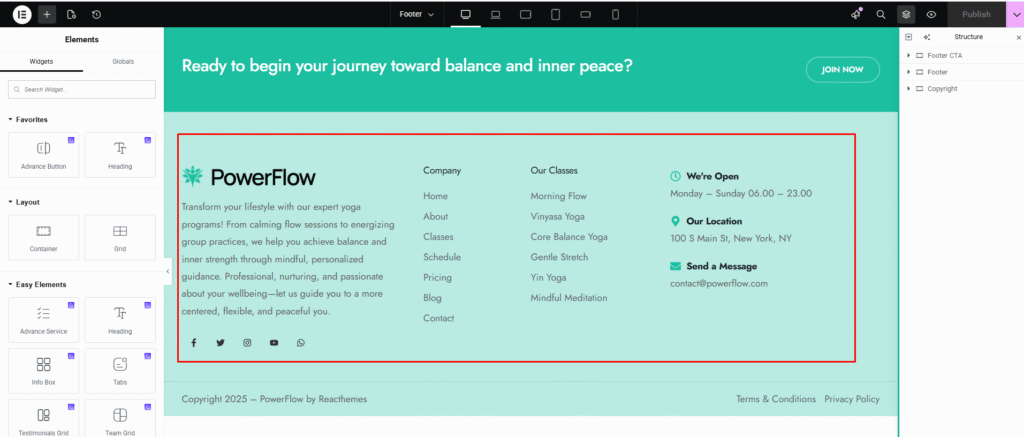The height and width of the screenshot is (437, 1024).
Task: Select the Container layout widget
Action: click(x=43, y=238)
